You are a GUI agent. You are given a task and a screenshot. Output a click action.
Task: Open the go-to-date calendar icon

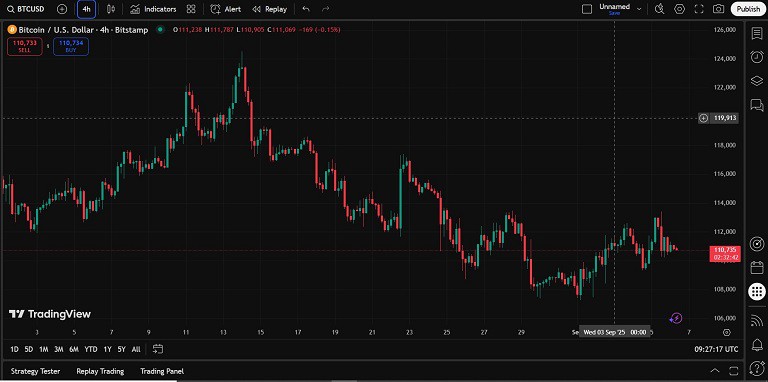point(158,349)
